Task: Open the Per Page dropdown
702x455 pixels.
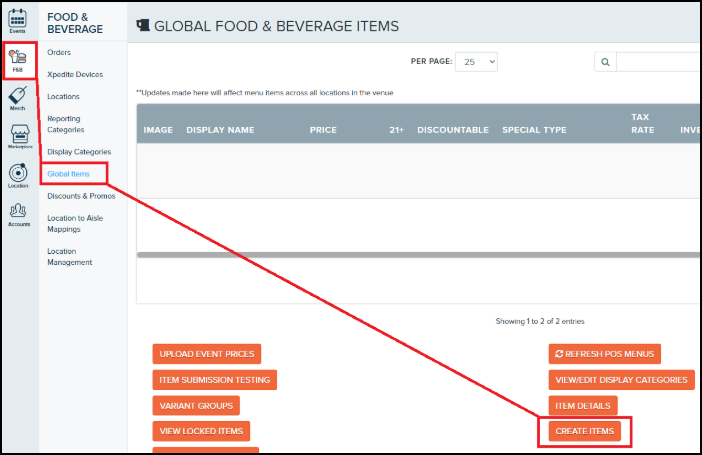Action: (x=476, y=62)
